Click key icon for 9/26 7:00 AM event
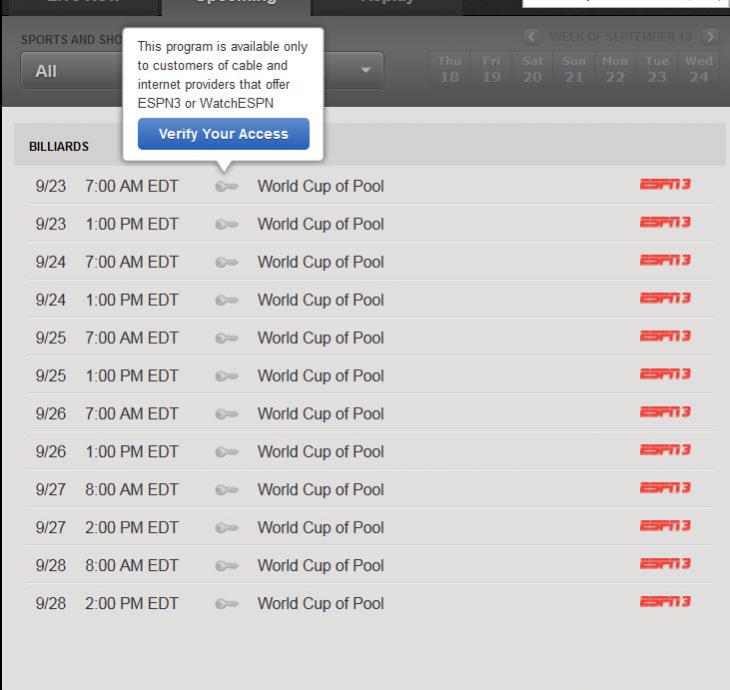The height and width of the screenshot is (690, 730). (226, 414)
